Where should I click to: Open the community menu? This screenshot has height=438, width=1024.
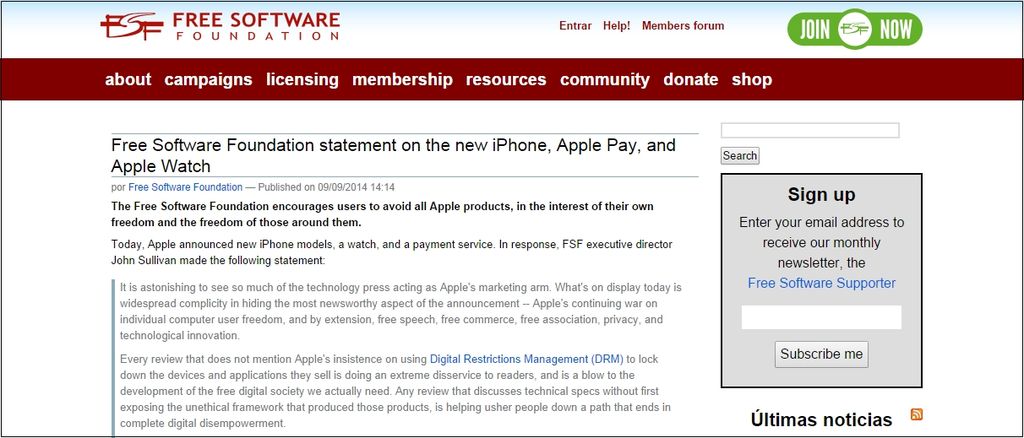tap(605, 80)
